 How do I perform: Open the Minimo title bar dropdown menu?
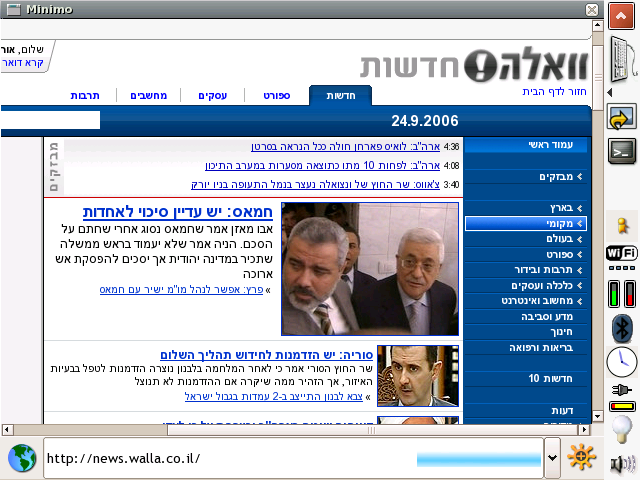tap(13, 9)
